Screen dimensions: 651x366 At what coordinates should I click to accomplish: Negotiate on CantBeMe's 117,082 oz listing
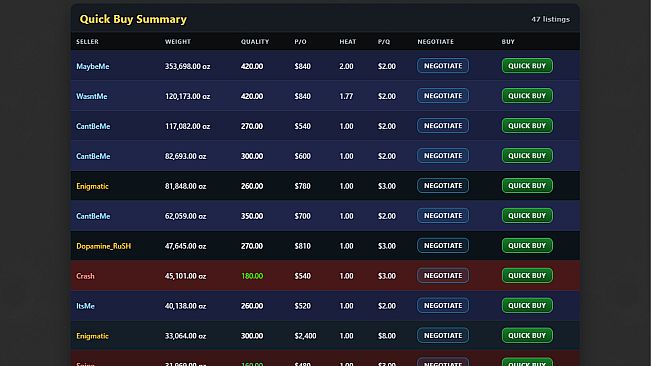point(443,125)
